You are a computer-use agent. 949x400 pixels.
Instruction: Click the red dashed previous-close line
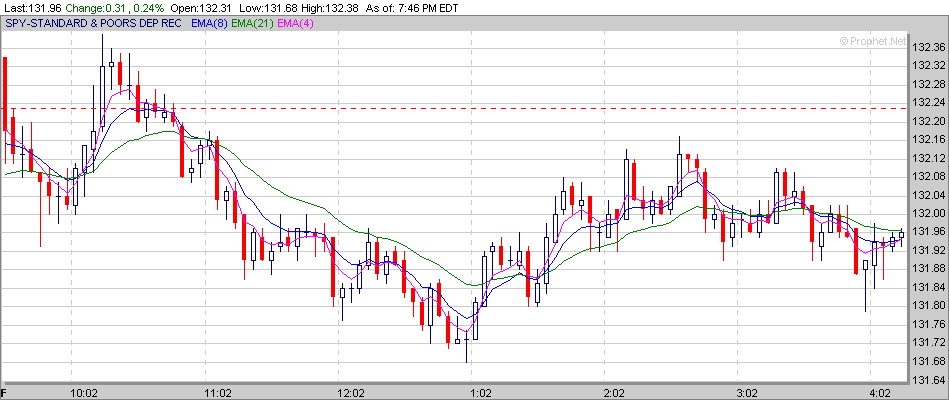click(x=455, y=108)
